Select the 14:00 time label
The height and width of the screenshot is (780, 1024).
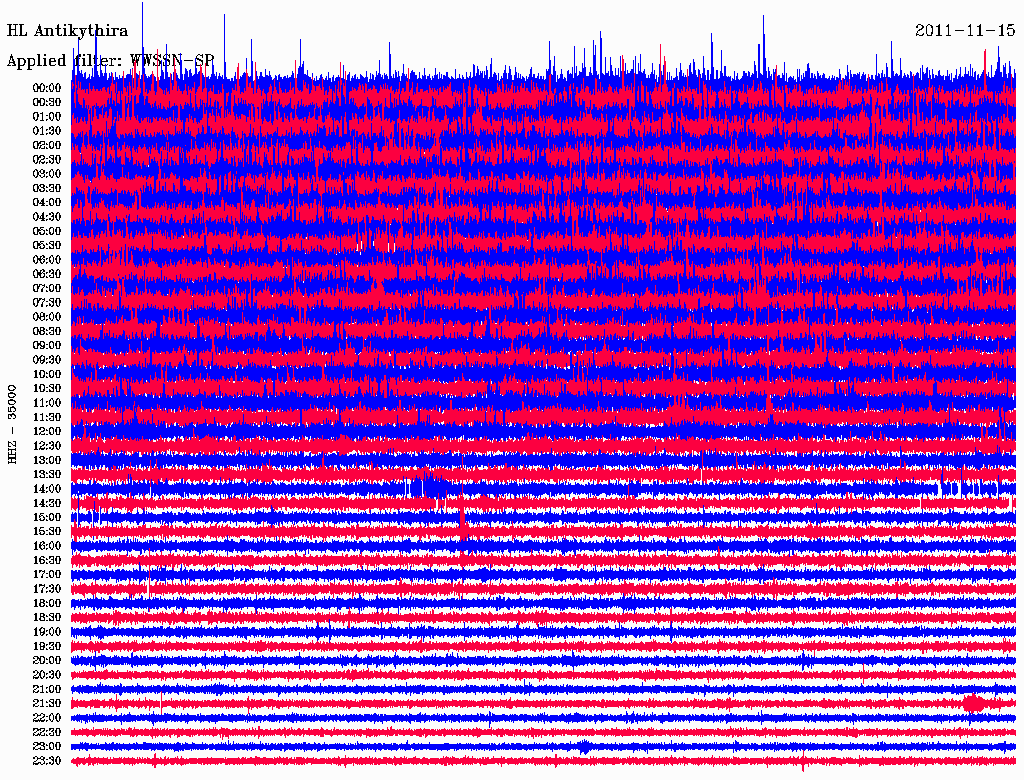coord(47,489)
